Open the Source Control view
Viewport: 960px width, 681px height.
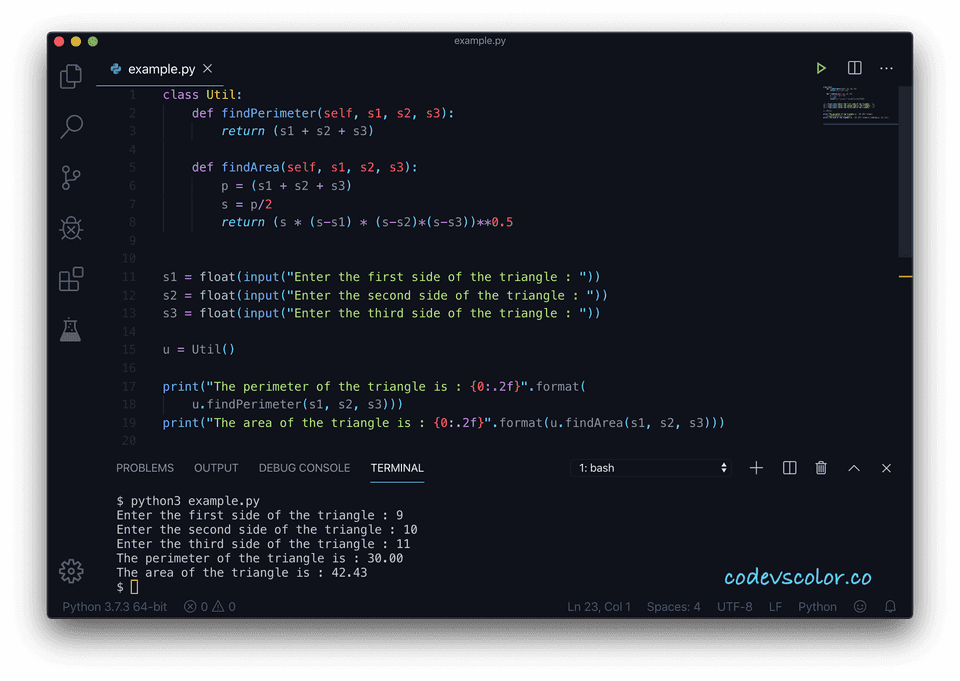click(70, 177)
